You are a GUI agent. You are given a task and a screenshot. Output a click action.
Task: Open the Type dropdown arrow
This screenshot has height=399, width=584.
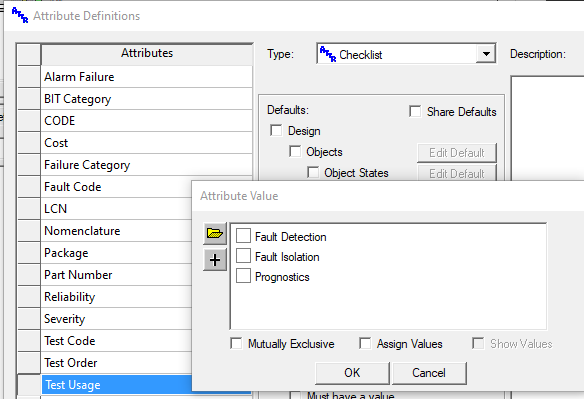pos(486,54)
